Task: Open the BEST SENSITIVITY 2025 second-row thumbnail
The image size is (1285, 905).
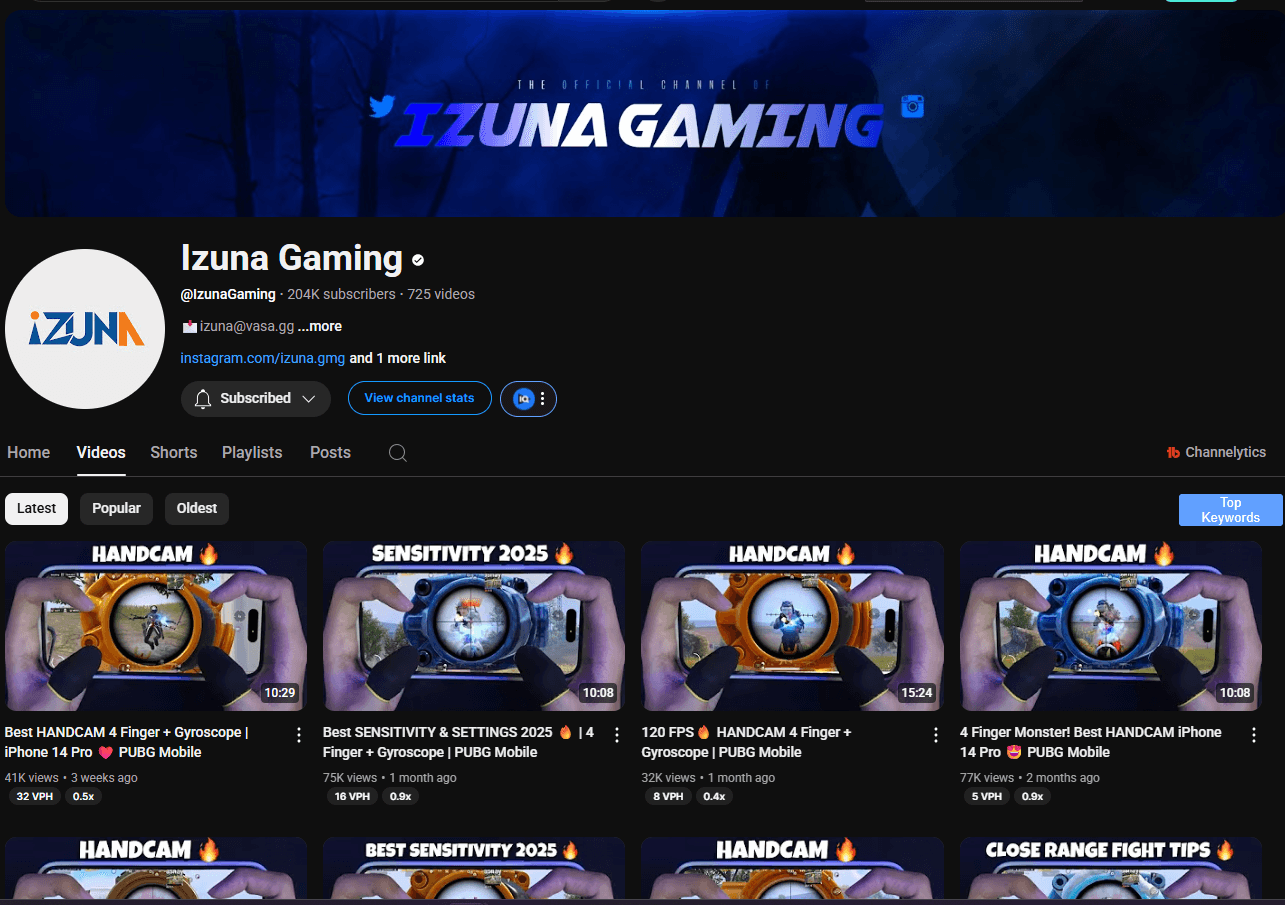Action: tap(474, 867)
